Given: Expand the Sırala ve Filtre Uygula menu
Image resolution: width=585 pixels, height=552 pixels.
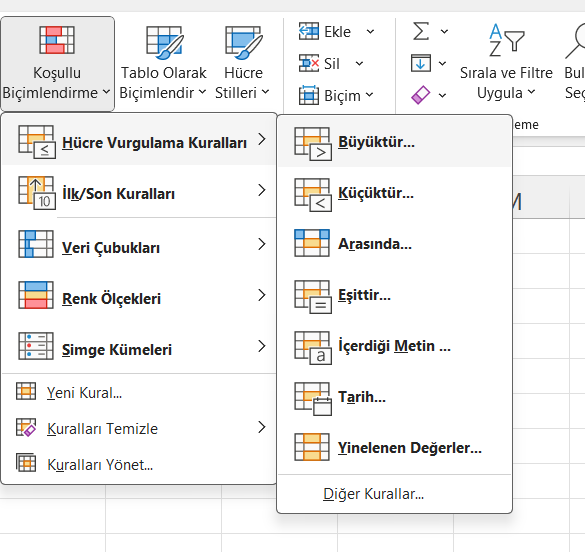Looking at the screenshot, I should click(506, 64).
